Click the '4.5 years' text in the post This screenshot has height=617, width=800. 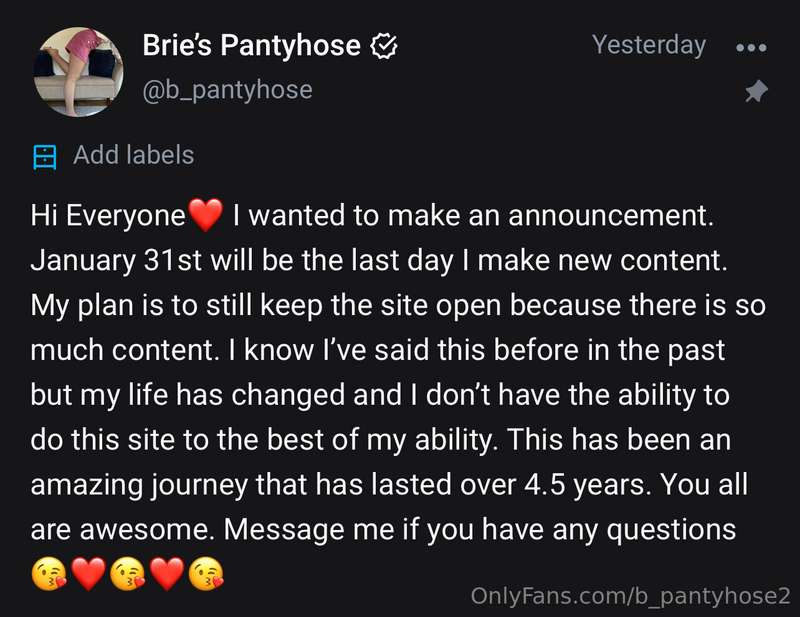coord(587,485)
